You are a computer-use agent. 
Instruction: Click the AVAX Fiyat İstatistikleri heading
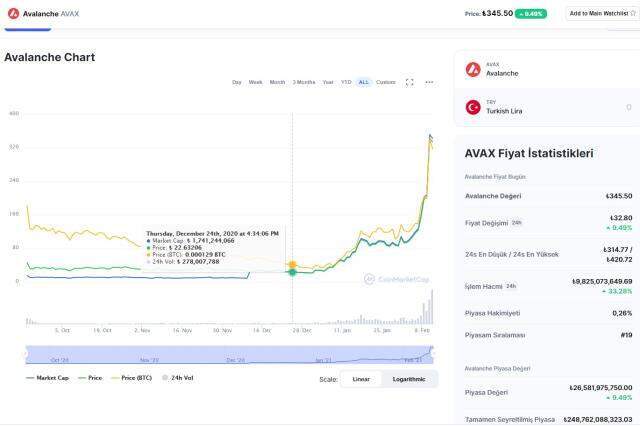pyautogui.click(x=529, y=153)
